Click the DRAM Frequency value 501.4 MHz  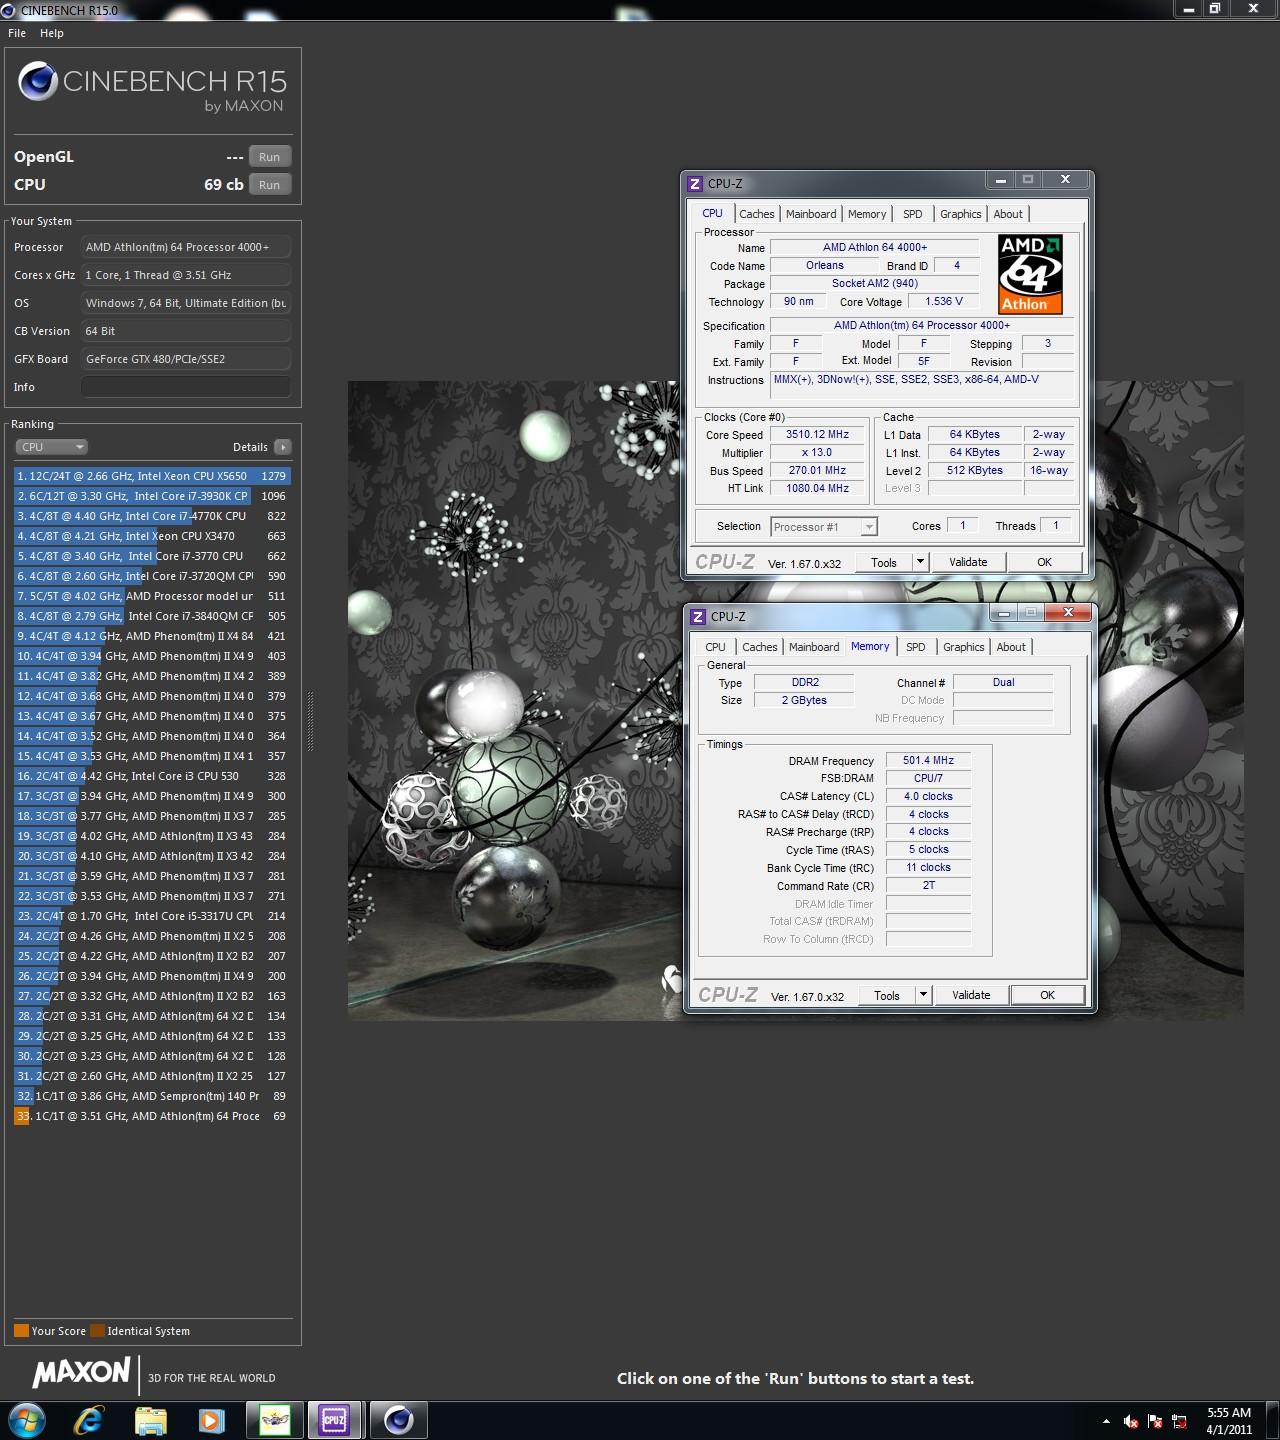point(928,761)
